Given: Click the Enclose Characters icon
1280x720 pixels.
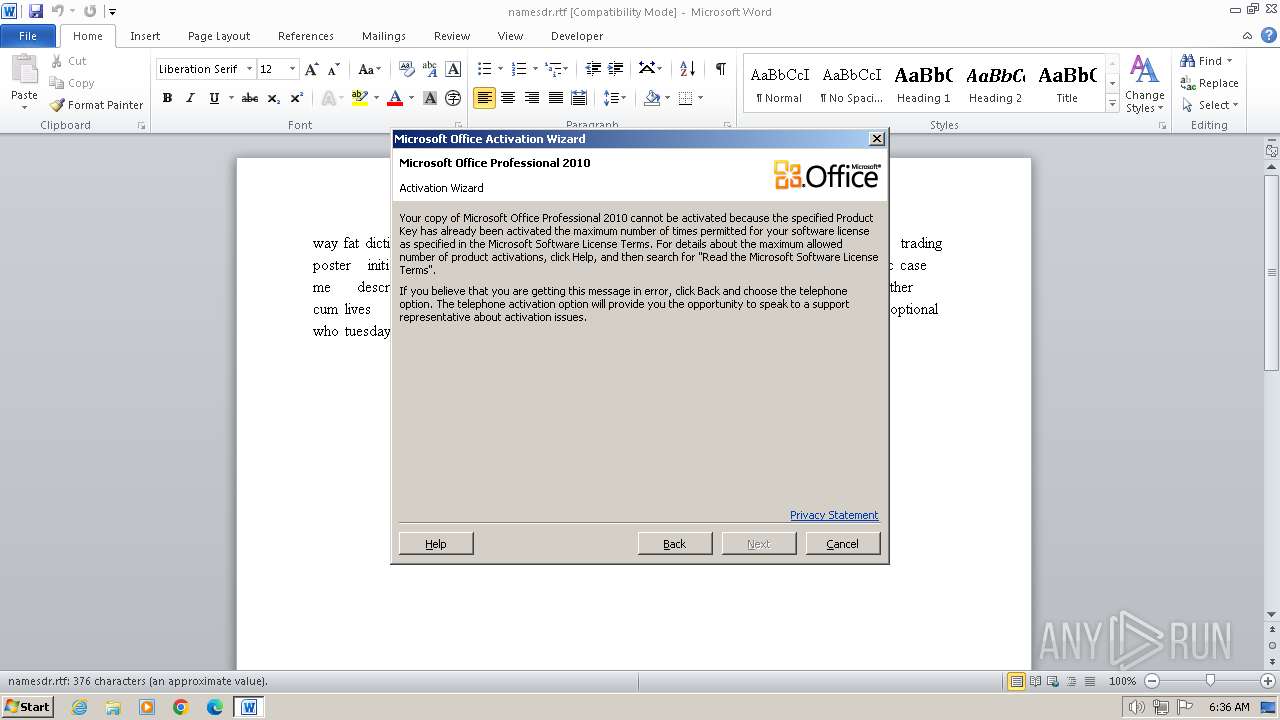Looking at the screenshot, I should click(453, 98).
